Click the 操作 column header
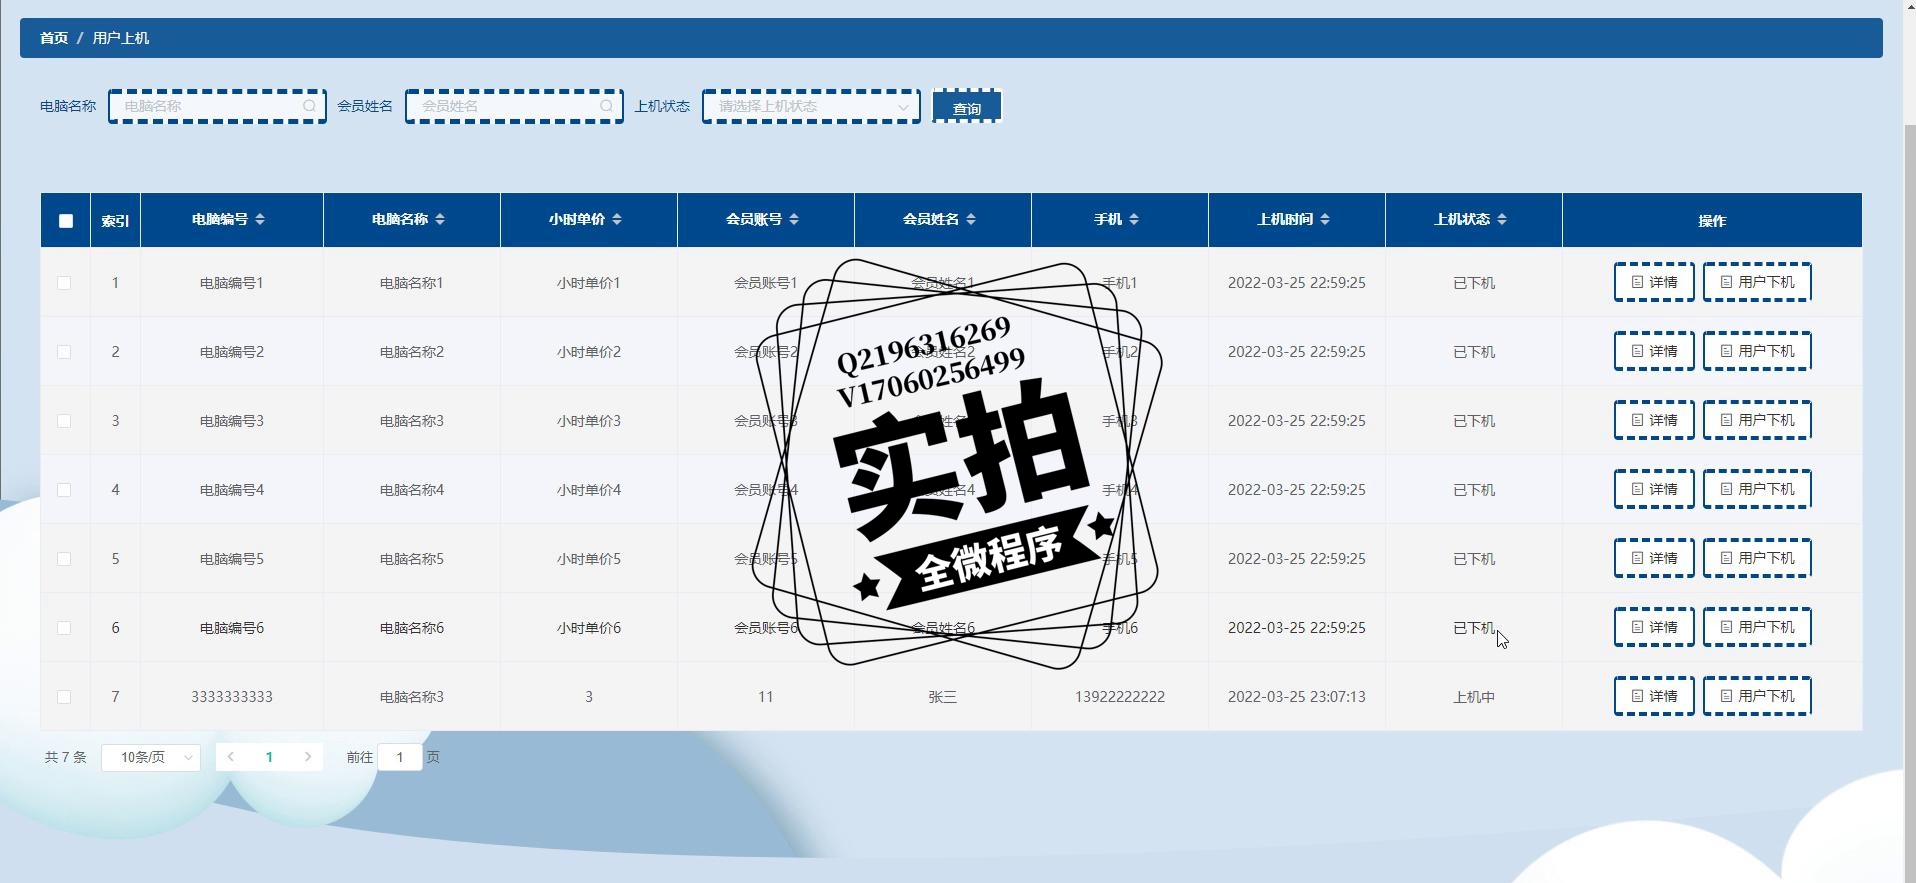 point(1712,221)
